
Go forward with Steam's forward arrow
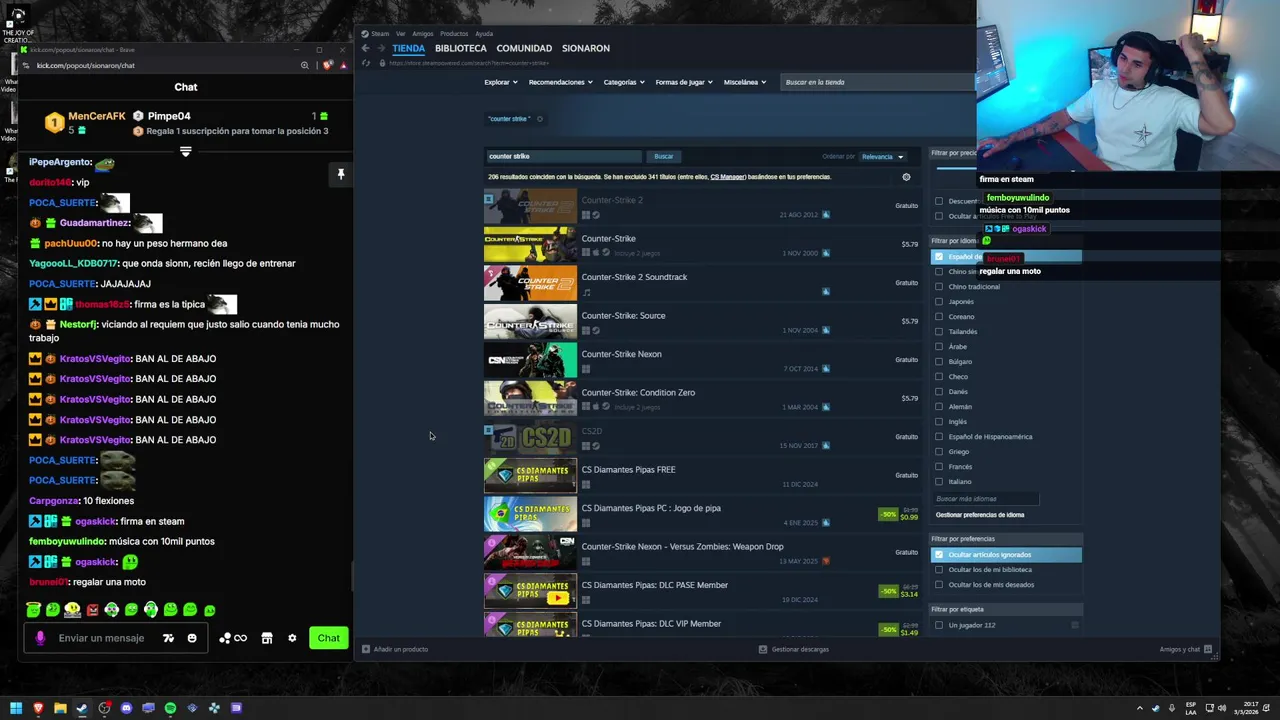(x=381, y=48)
